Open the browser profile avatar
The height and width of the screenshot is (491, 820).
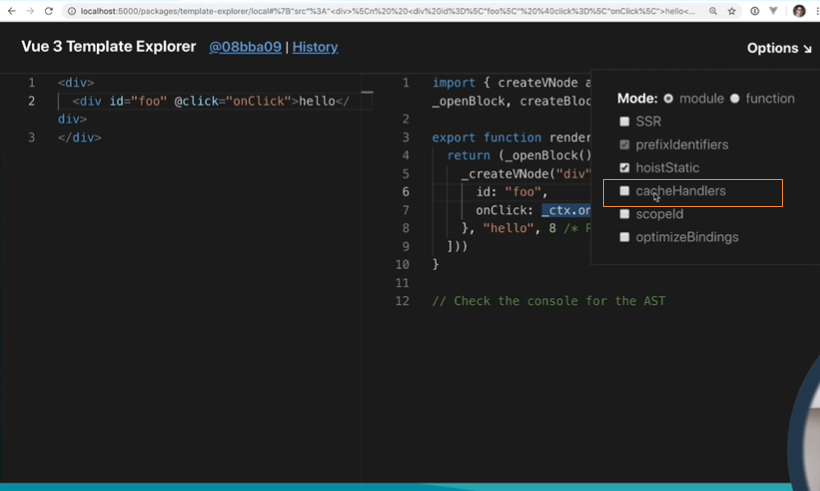(x=799, y=11)
